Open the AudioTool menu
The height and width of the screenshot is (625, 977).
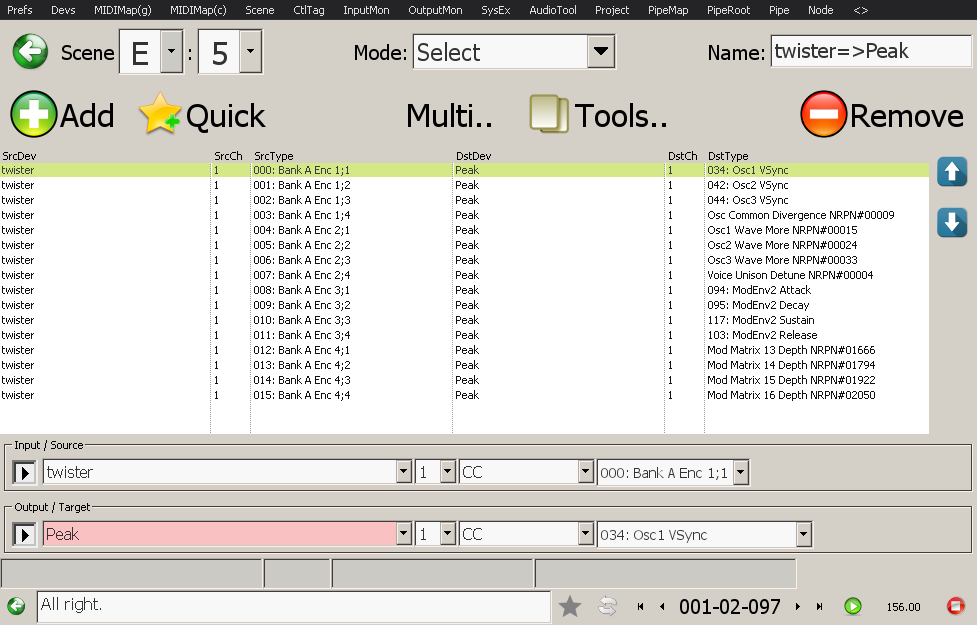pyautogui.click(x=553, y=10)
